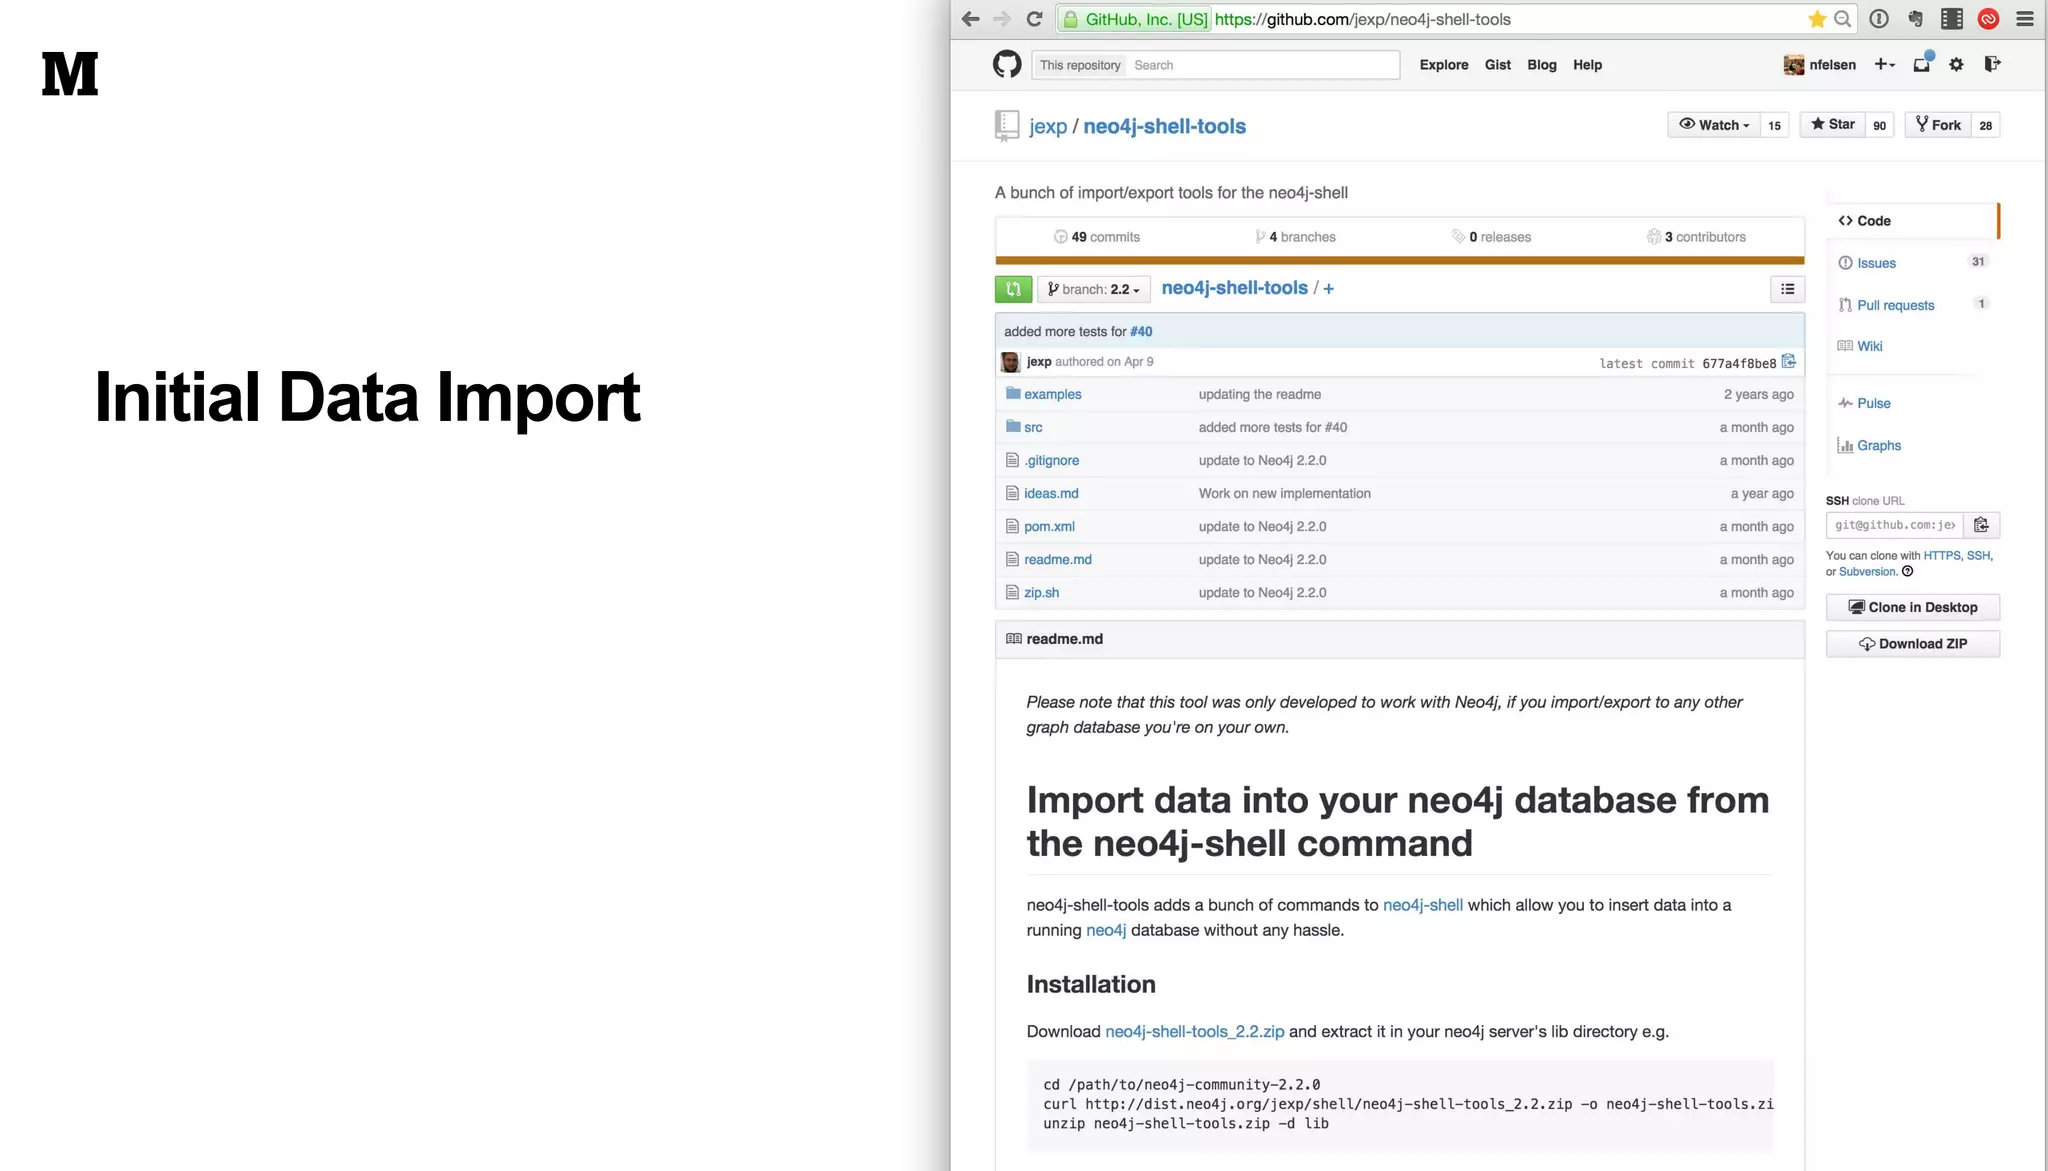
Task: Sign out using the header exit icon
Action: pos(1992,64)
